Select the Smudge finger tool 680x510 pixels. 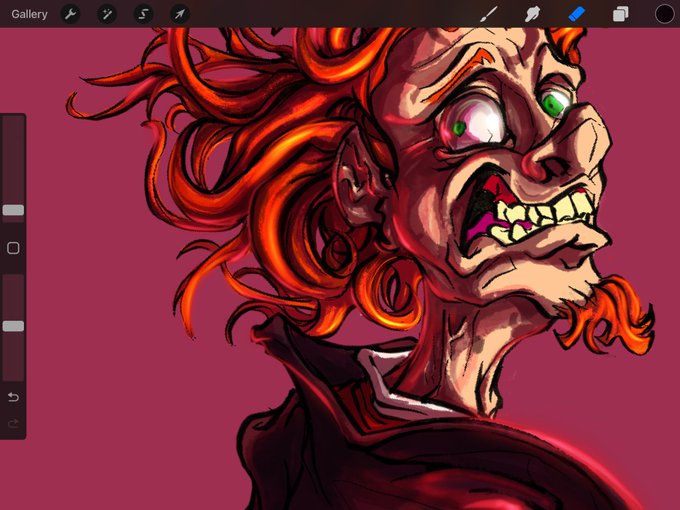532,14
